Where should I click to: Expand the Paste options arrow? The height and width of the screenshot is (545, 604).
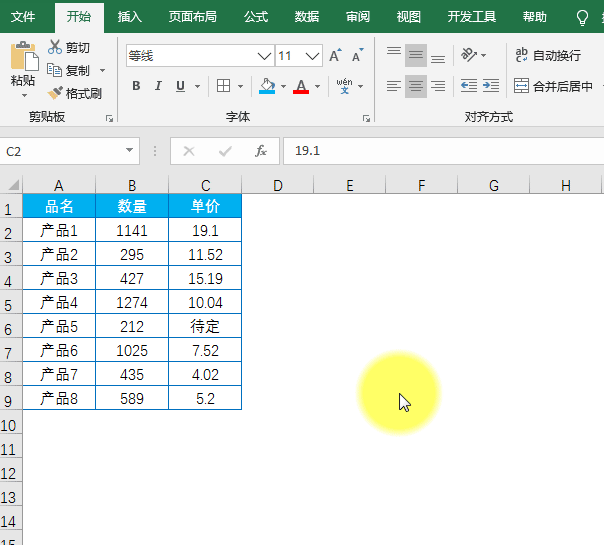click(24, 95)
